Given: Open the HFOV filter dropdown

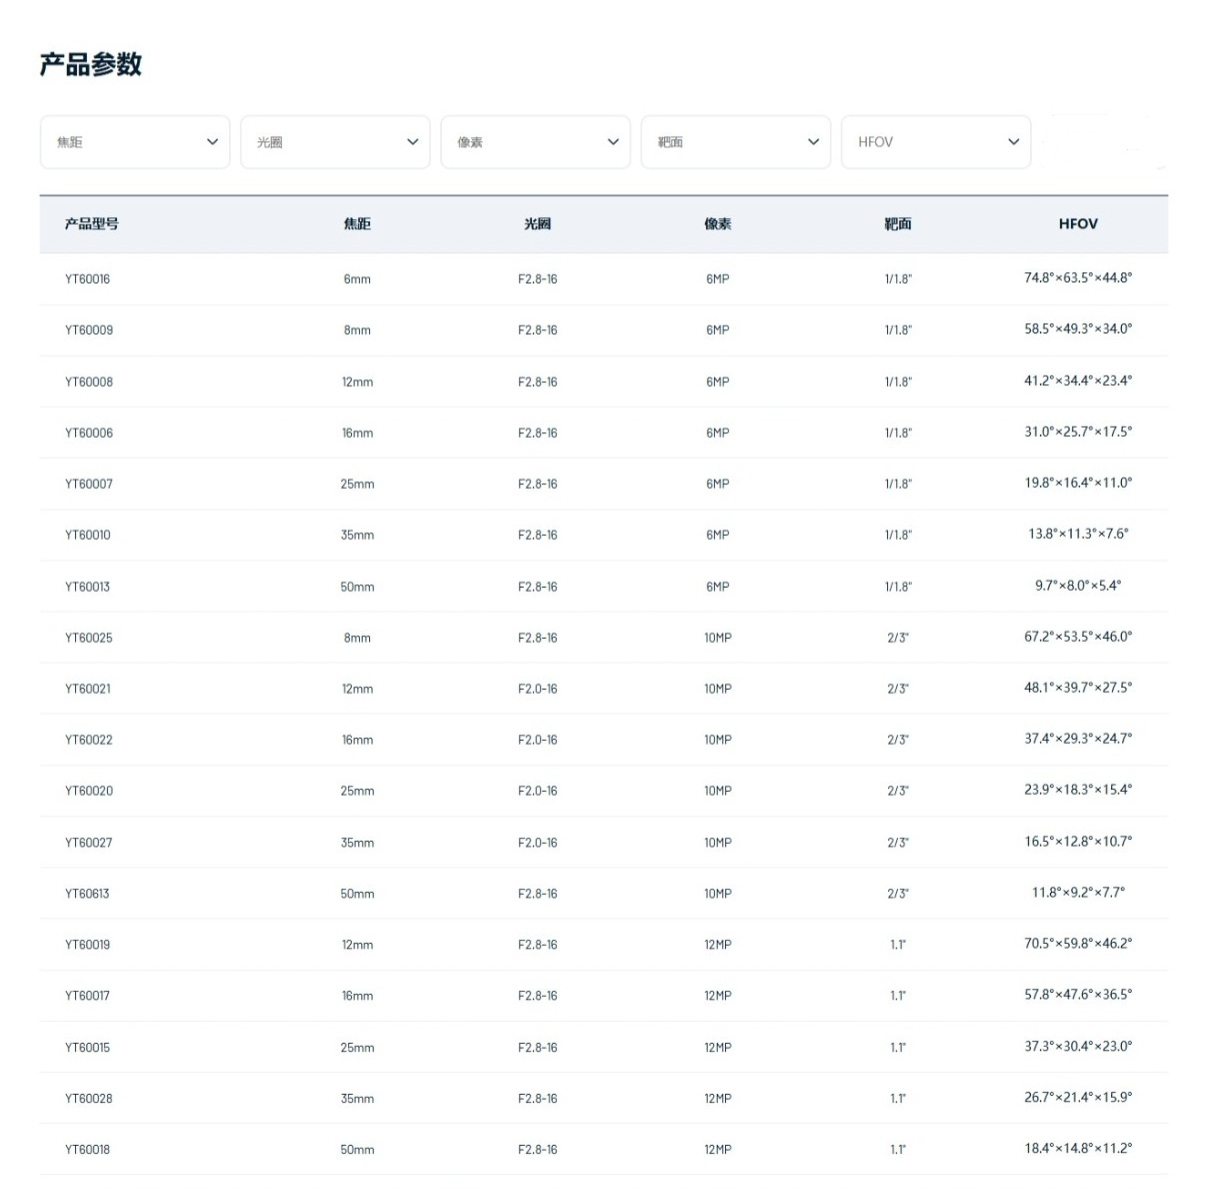Looking at the screenshot, I should [935, 142].
